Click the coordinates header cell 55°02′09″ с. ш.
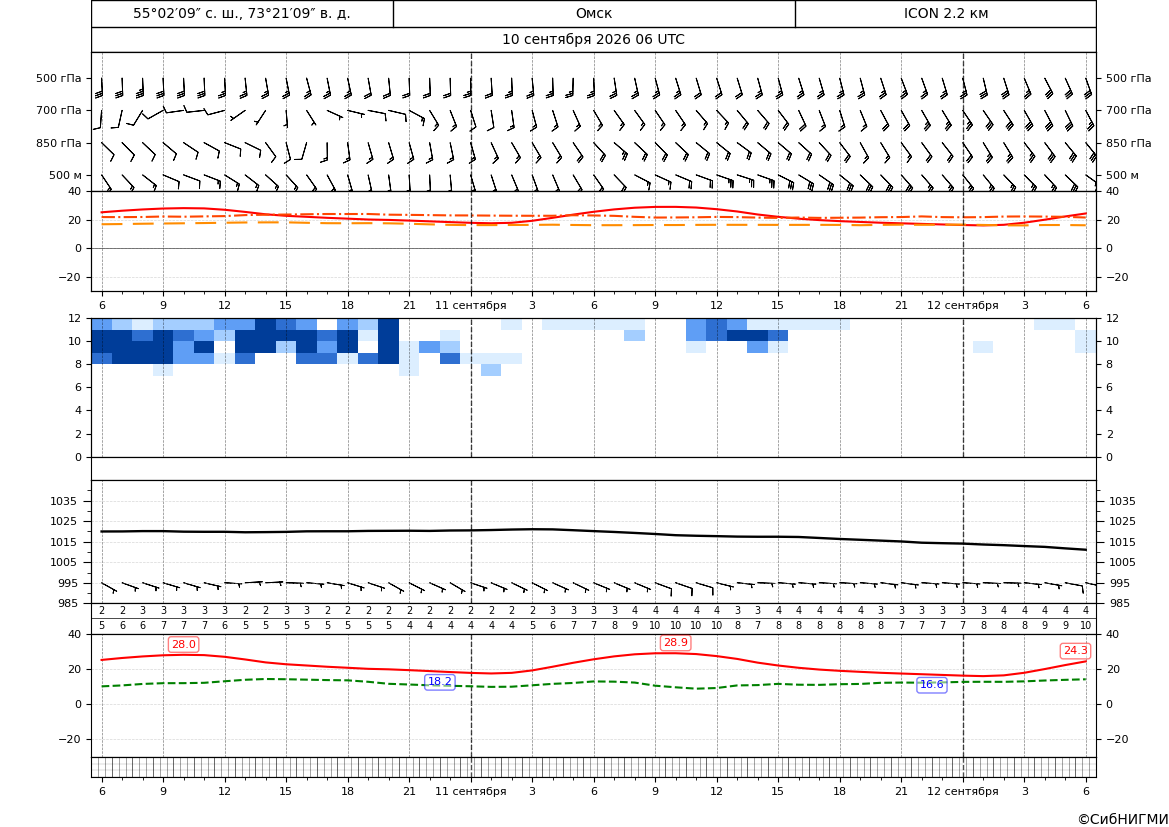This screenshot has width=1169, height=827. [x=242, y=13]
